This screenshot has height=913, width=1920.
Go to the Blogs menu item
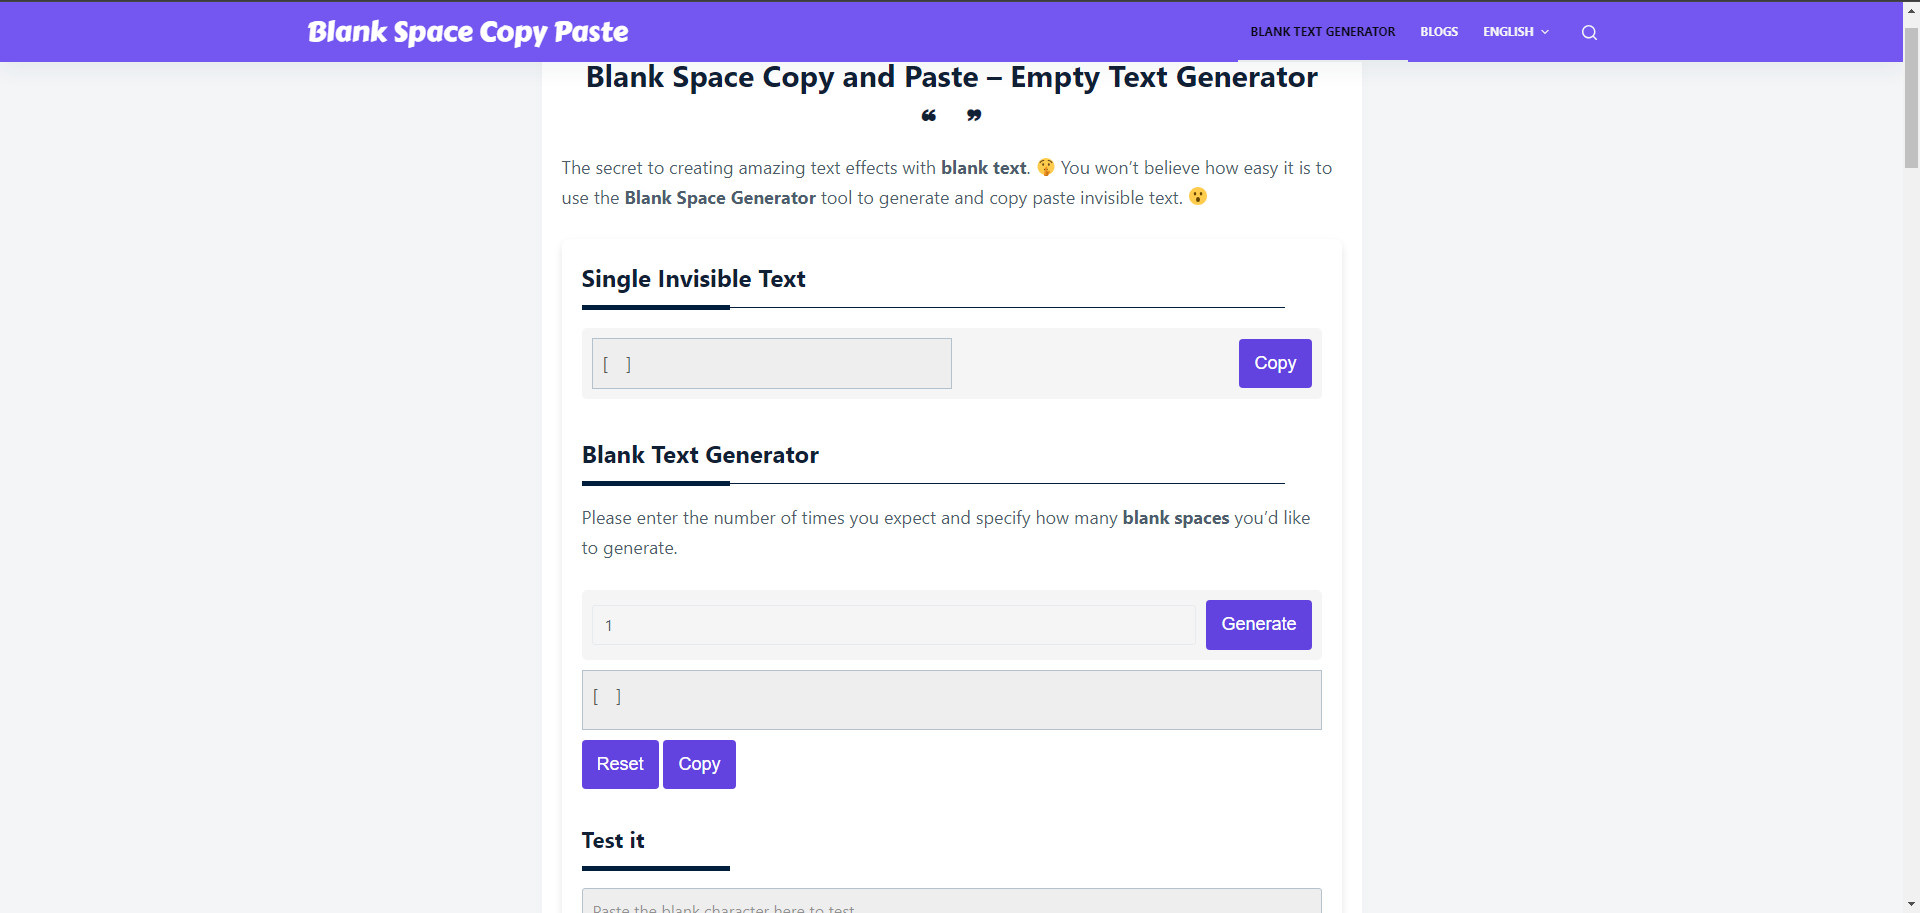tap(1439, 32)
